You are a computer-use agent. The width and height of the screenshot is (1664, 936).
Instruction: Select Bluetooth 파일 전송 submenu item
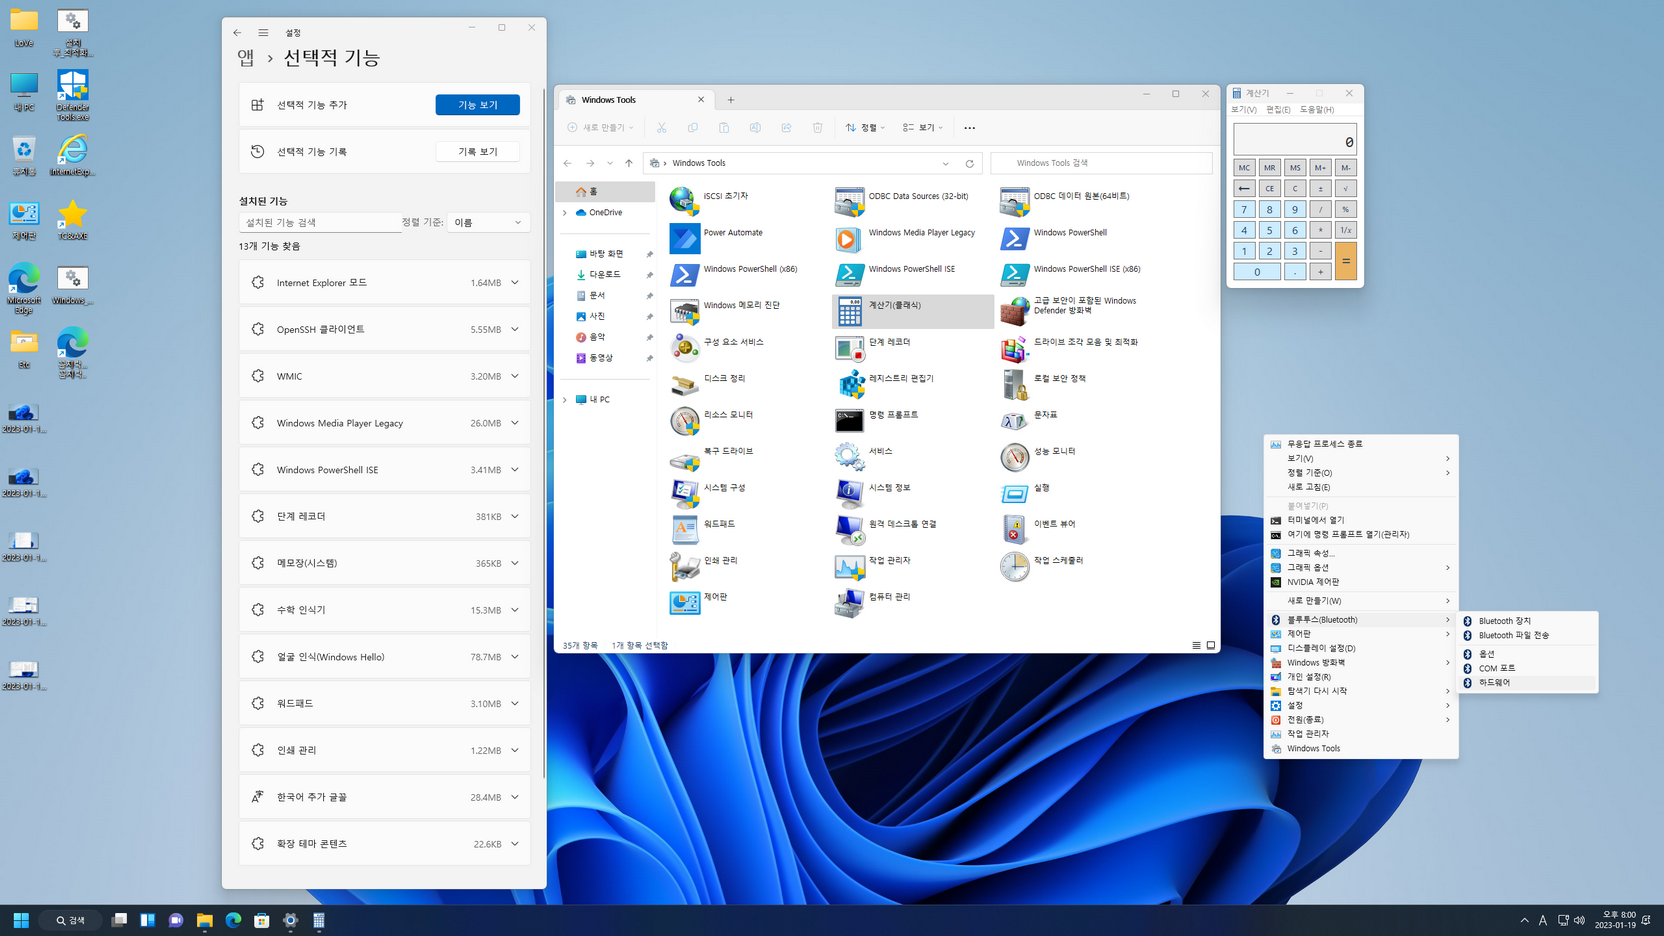pos(1527,635)
